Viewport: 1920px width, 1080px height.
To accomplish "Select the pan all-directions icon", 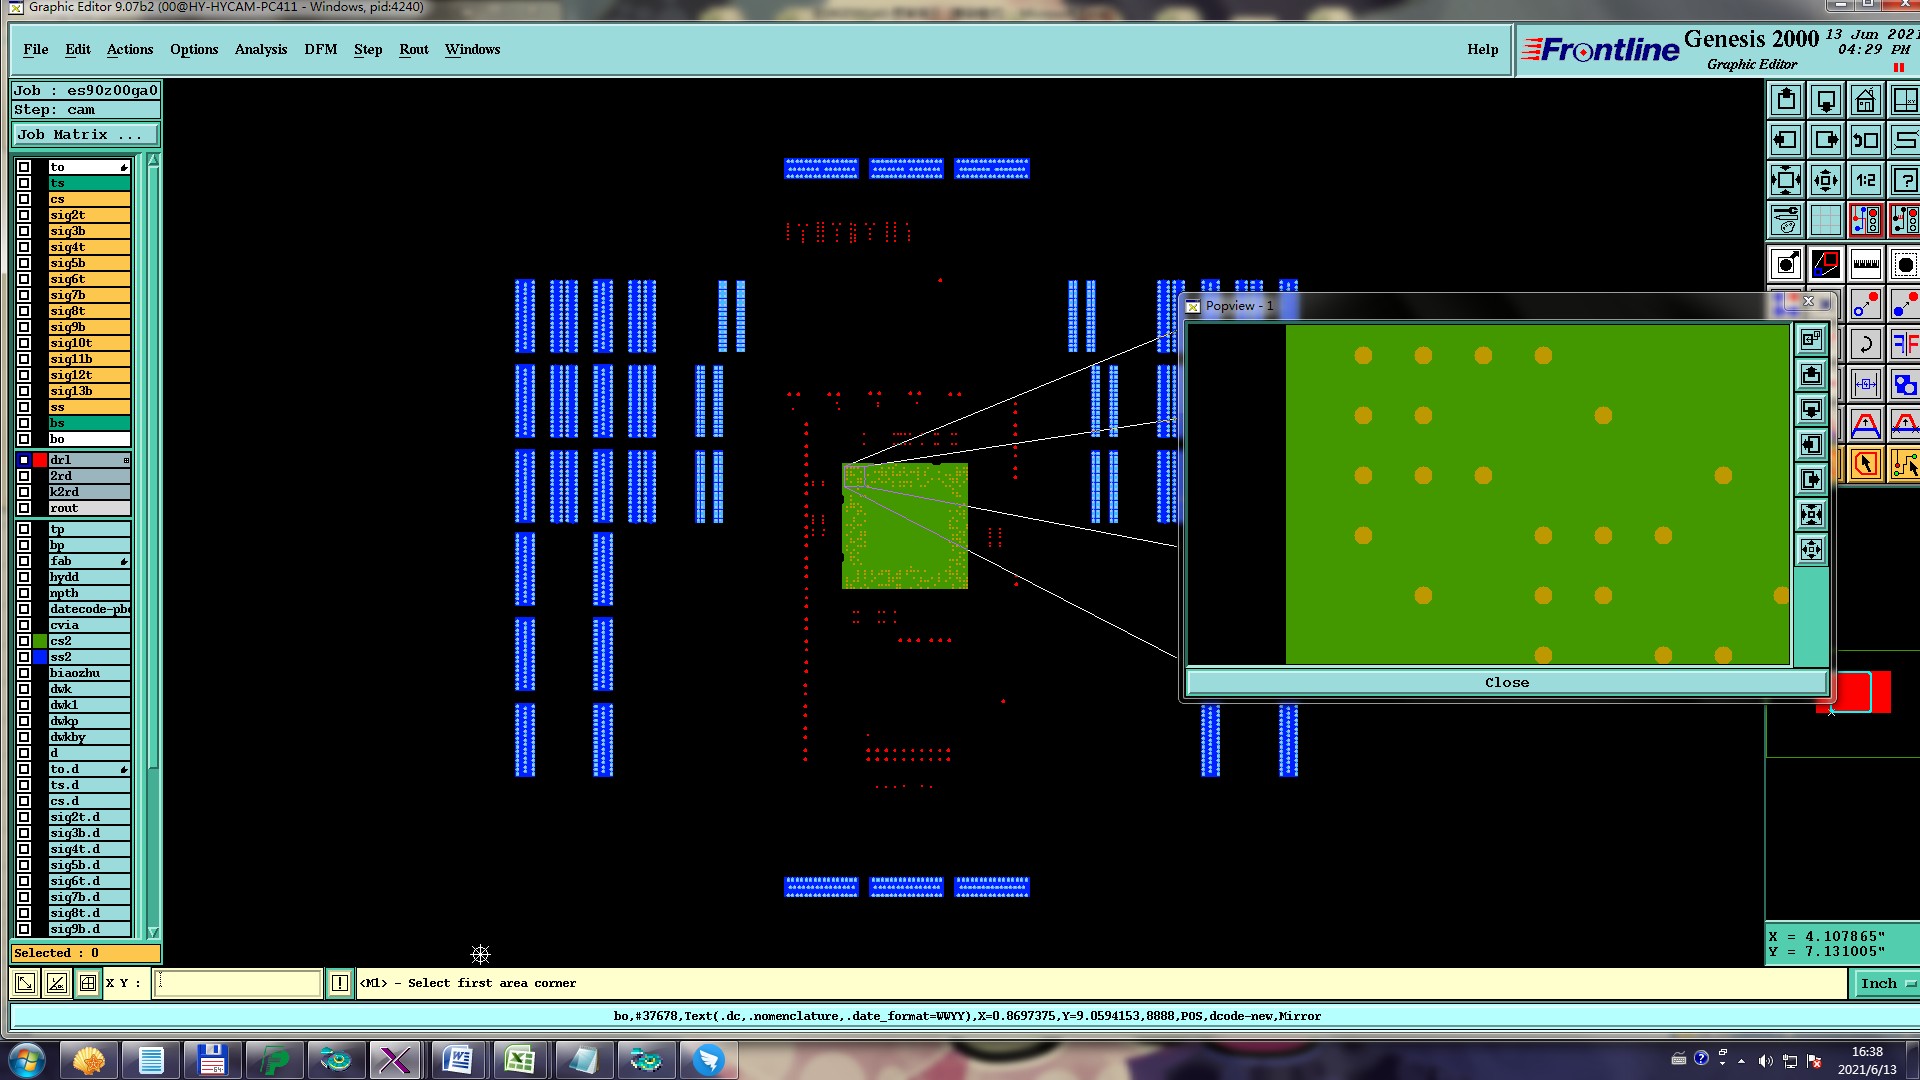I will [x=1825, y=181].
